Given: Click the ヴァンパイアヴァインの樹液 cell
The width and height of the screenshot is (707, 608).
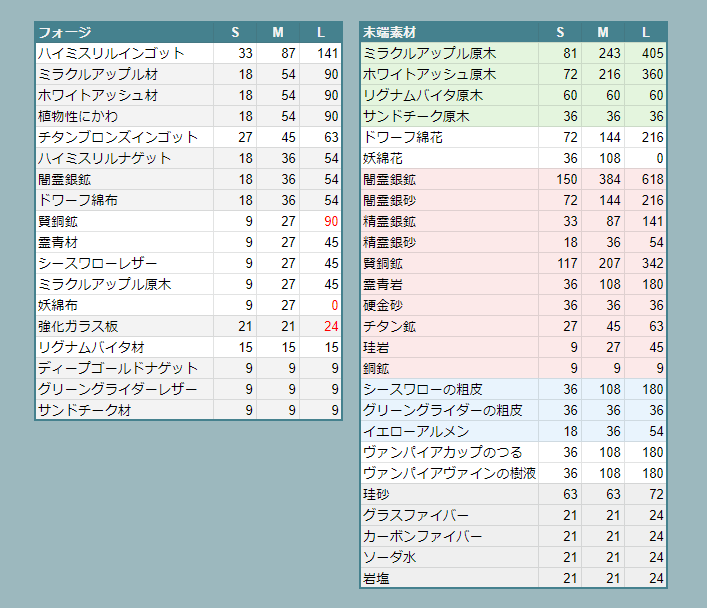Looking at the screenshot, I should (x=450, y=473).
